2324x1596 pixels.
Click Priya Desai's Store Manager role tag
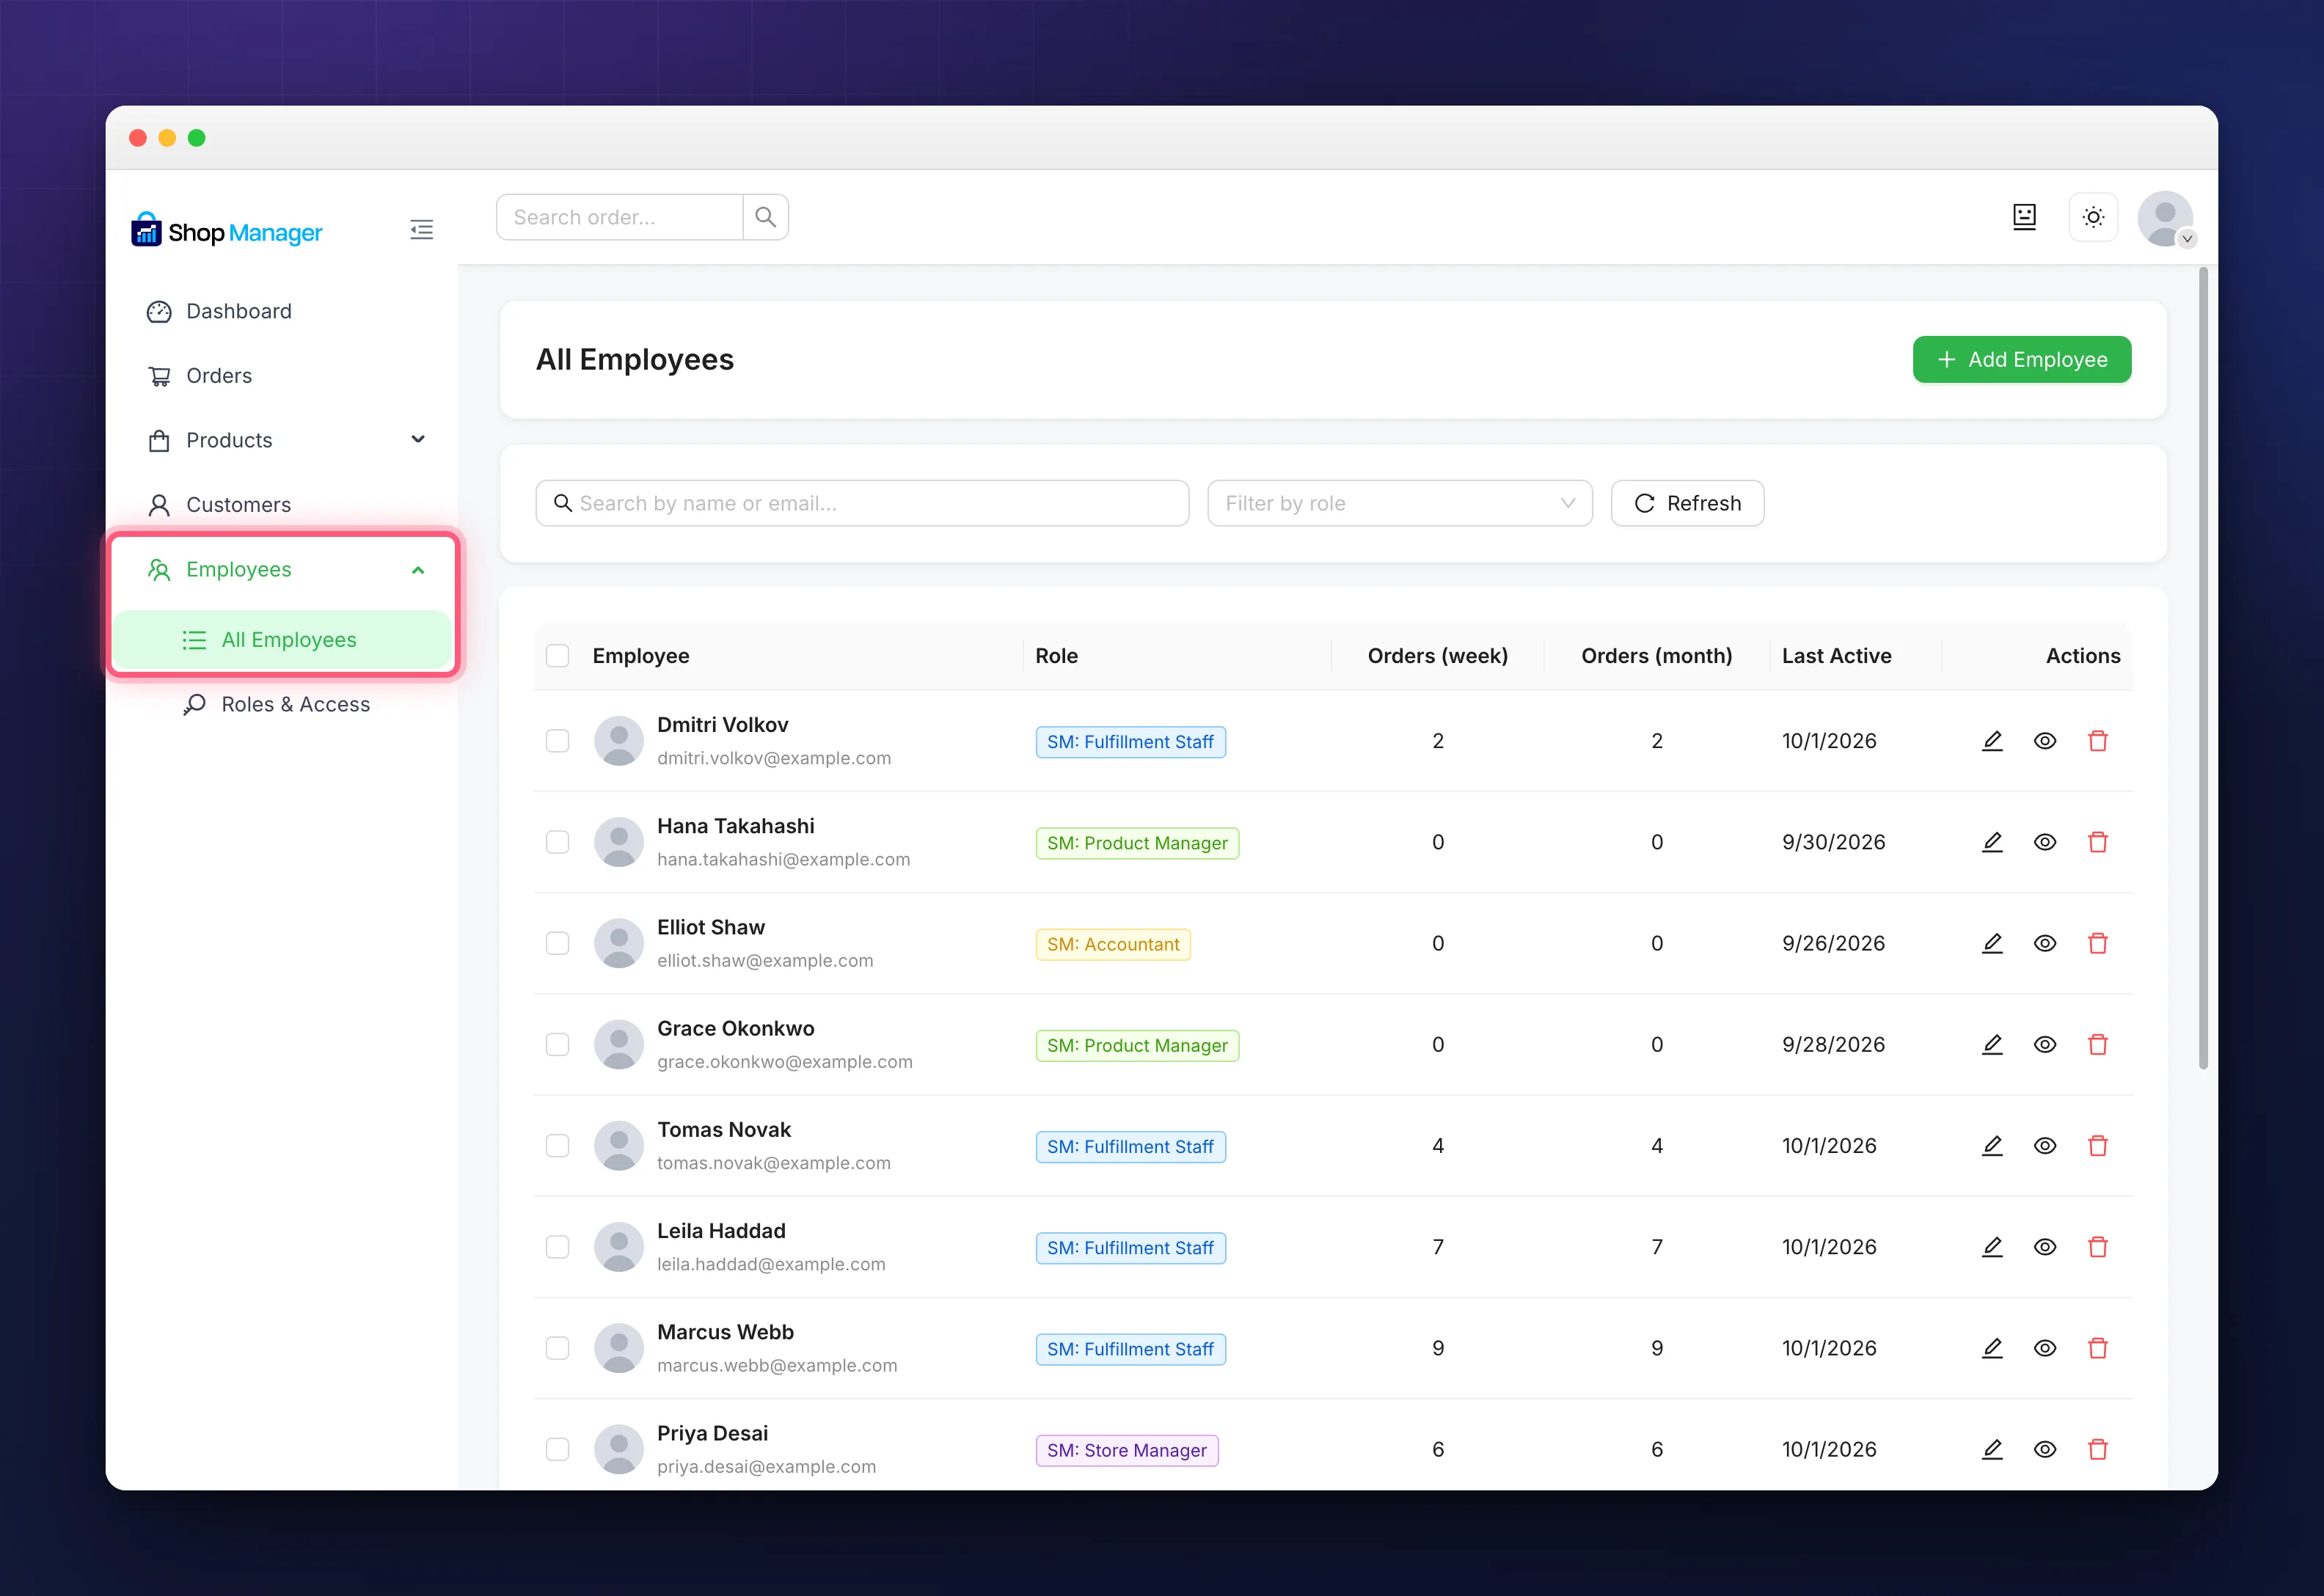click(1127, 1450)
